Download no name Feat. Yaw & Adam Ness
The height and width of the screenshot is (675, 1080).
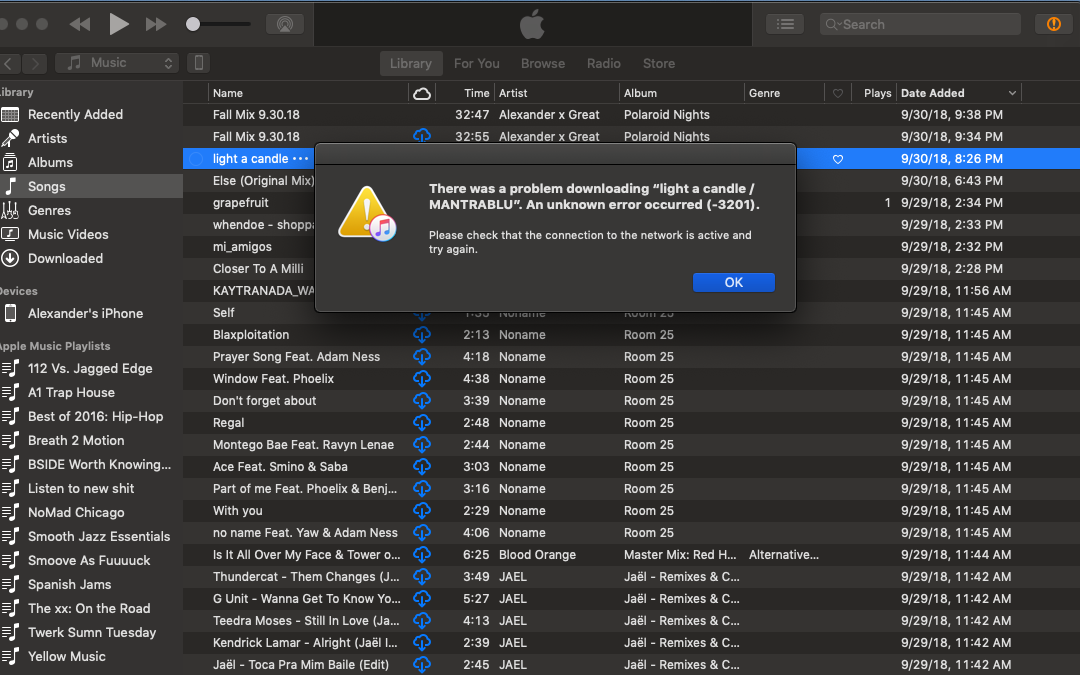pos(422,533)
